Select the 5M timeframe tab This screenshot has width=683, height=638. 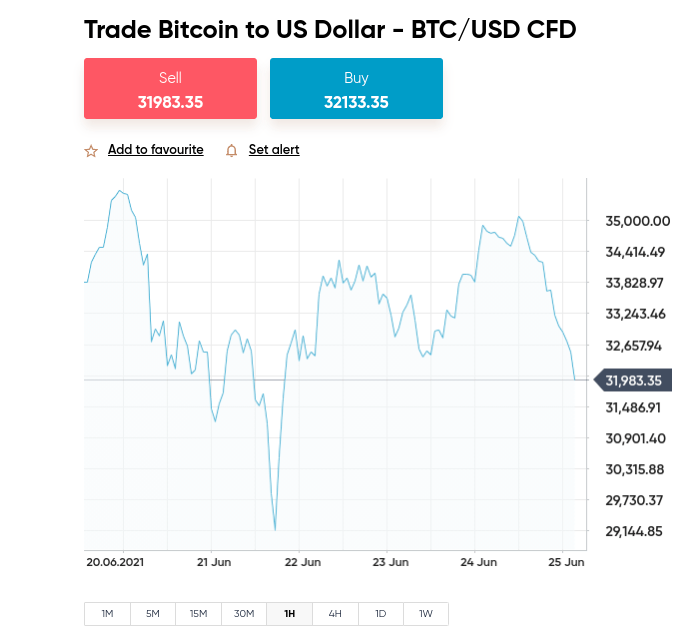coord(153,614)
